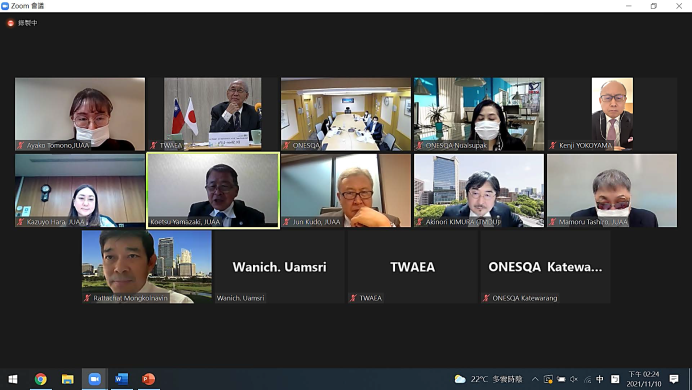Select the Wanich. Uamsri participant tile
Screen dimensions: 692x390
point(279,266)
